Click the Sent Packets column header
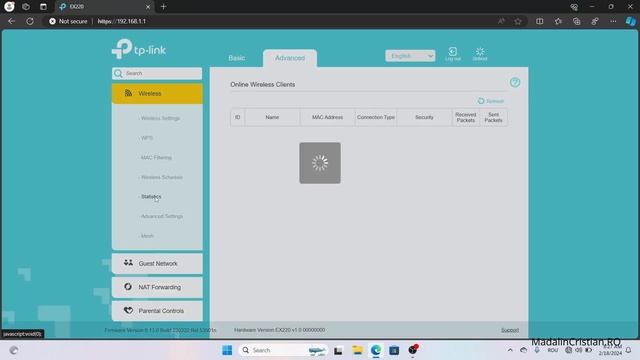Image resolution: width=640 pixels, height=360 pixels. [x=493, y=118]
